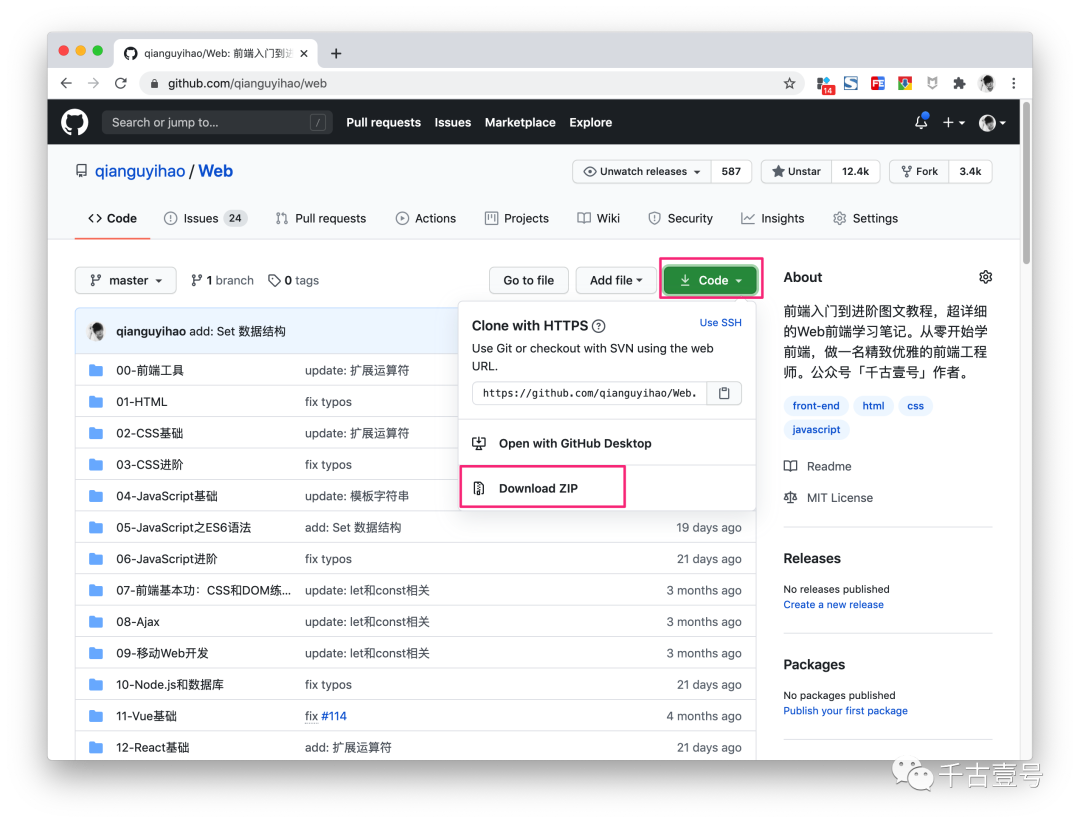Open the About section settings gear
Image resolution: width=1080 pixels, height=823 pixels.
click(x=986, y=277)
